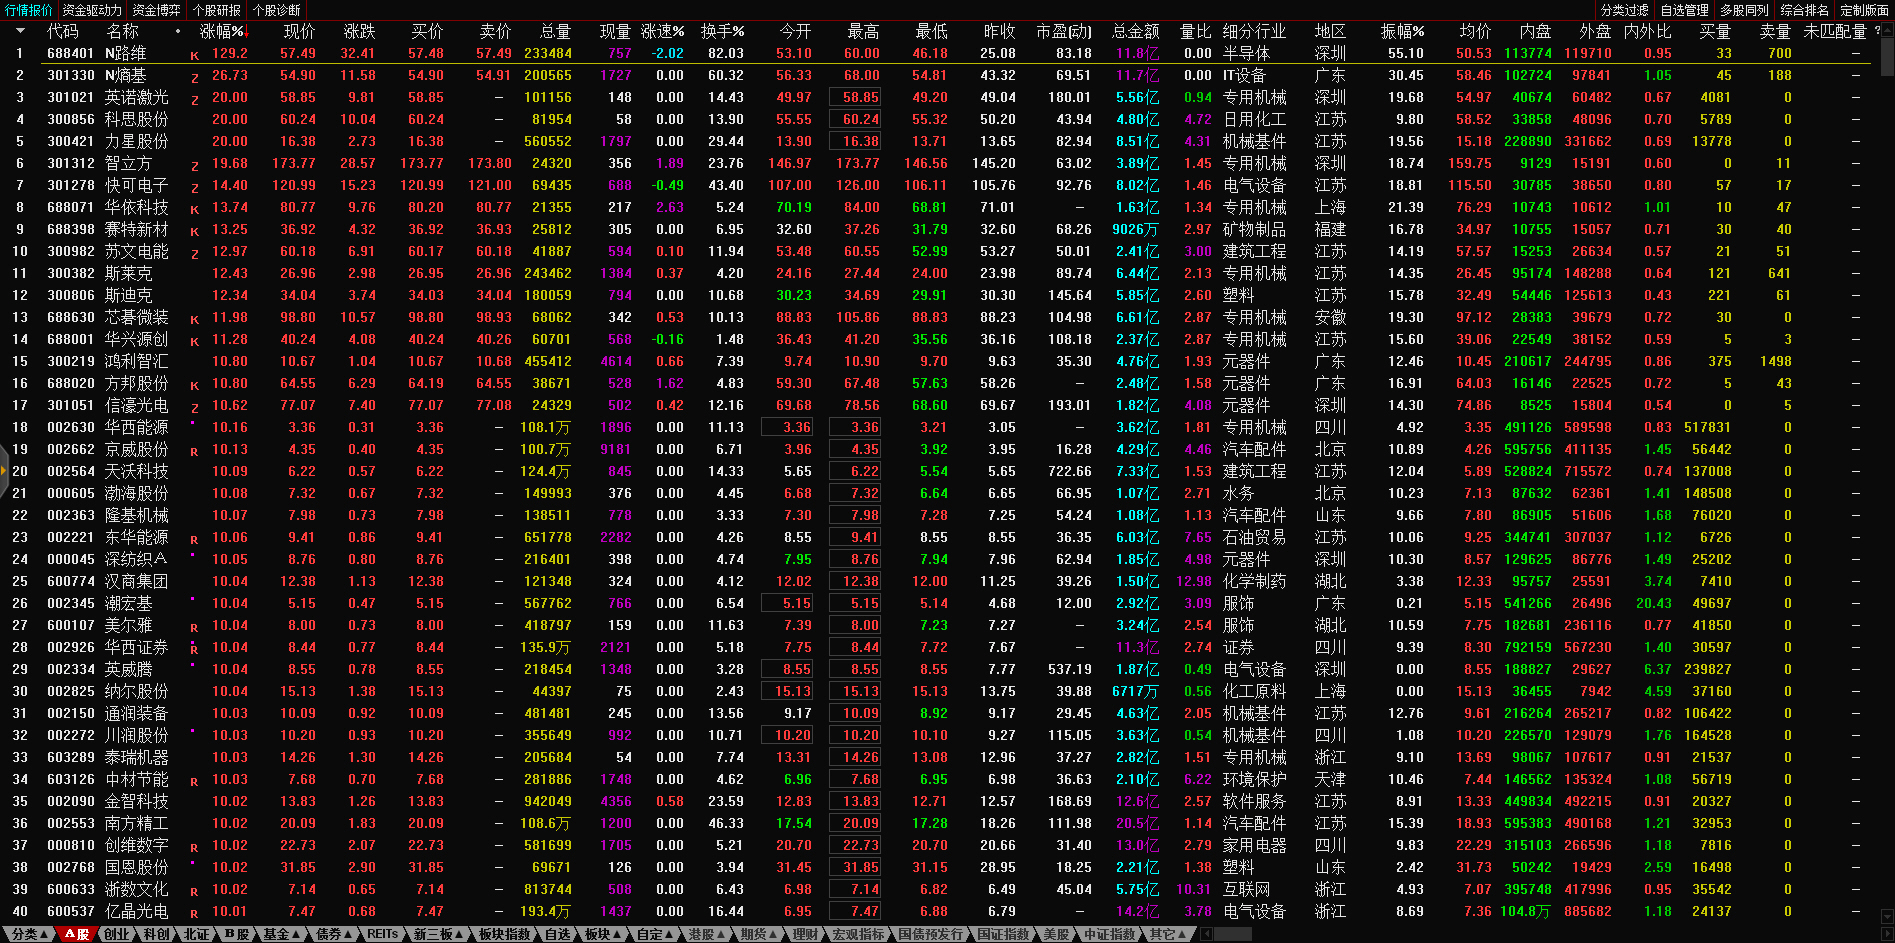Click the Z marker beside 英诺激光

pyautogui.click(x=194, y=99)
